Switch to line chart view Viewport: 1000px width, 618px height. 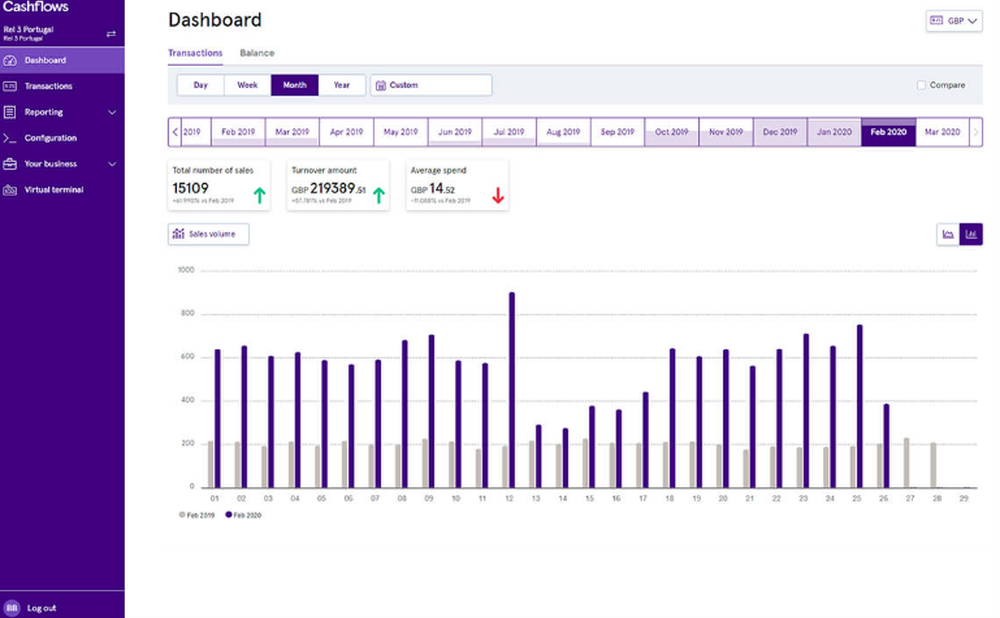[948, 234]
